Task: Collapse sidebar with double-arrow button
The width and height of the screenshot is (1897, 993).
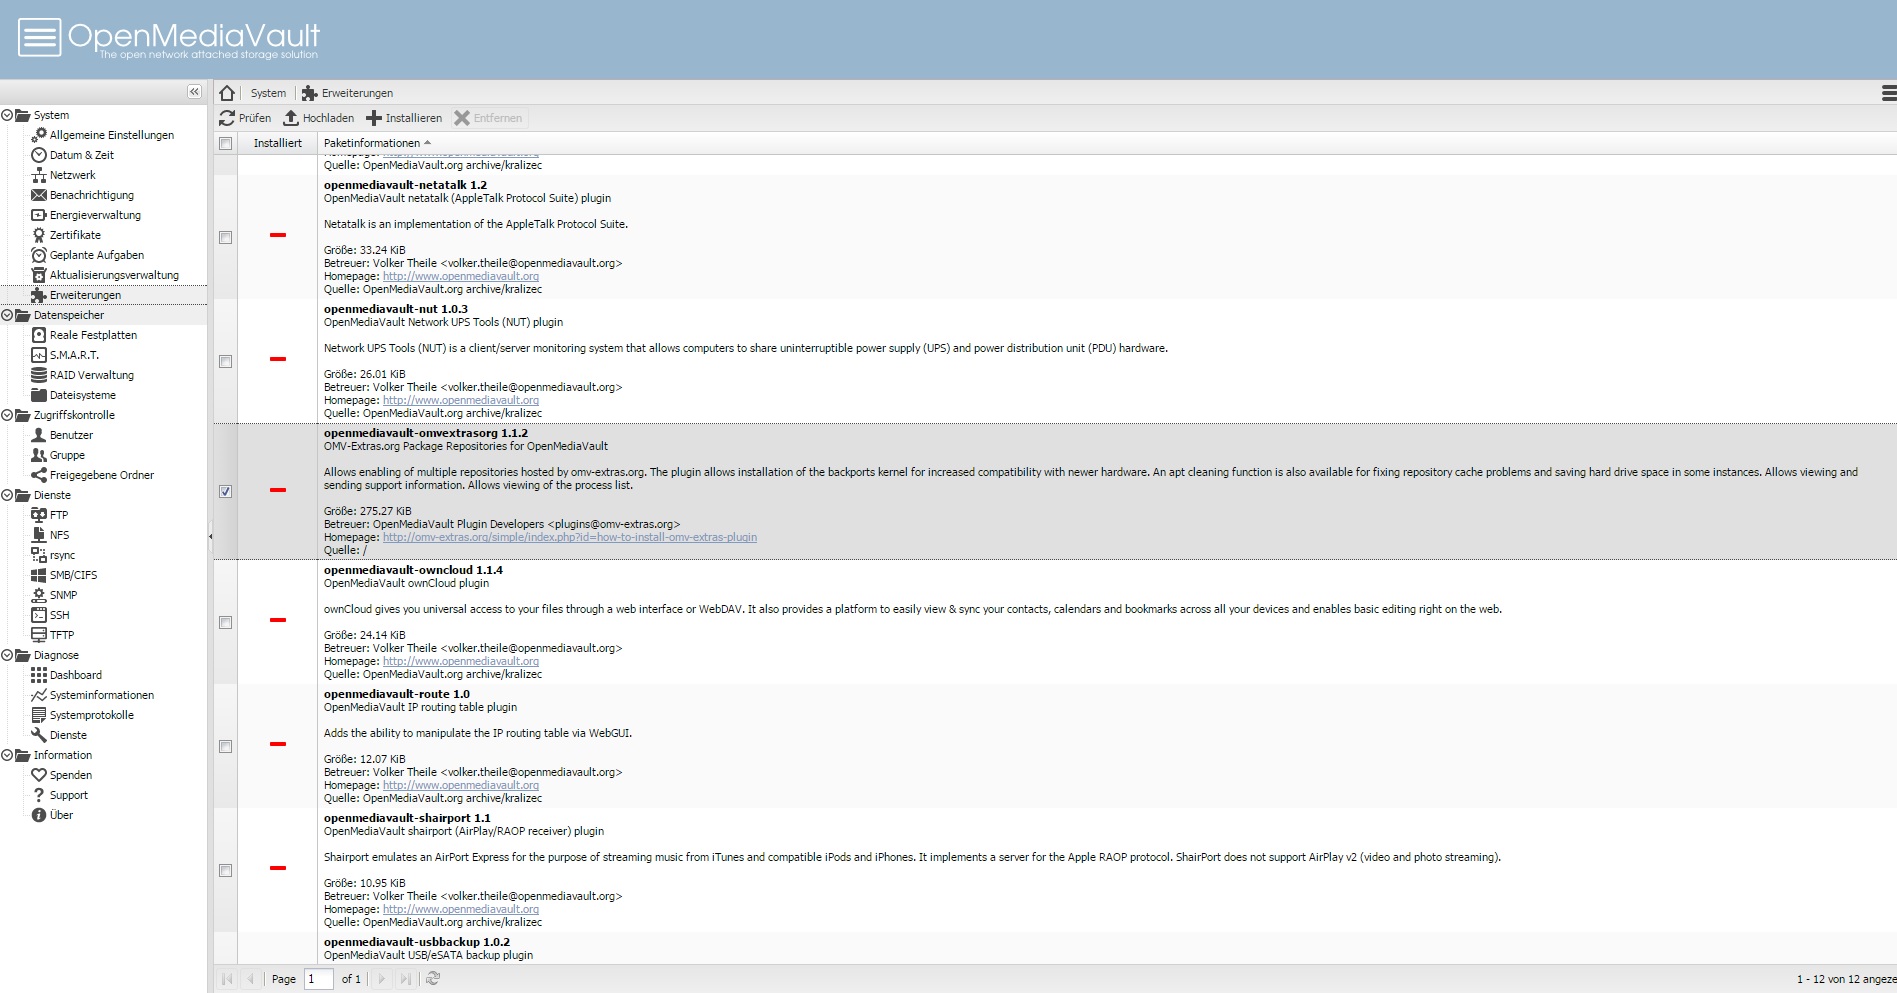Action: click(x=194, y=92)
